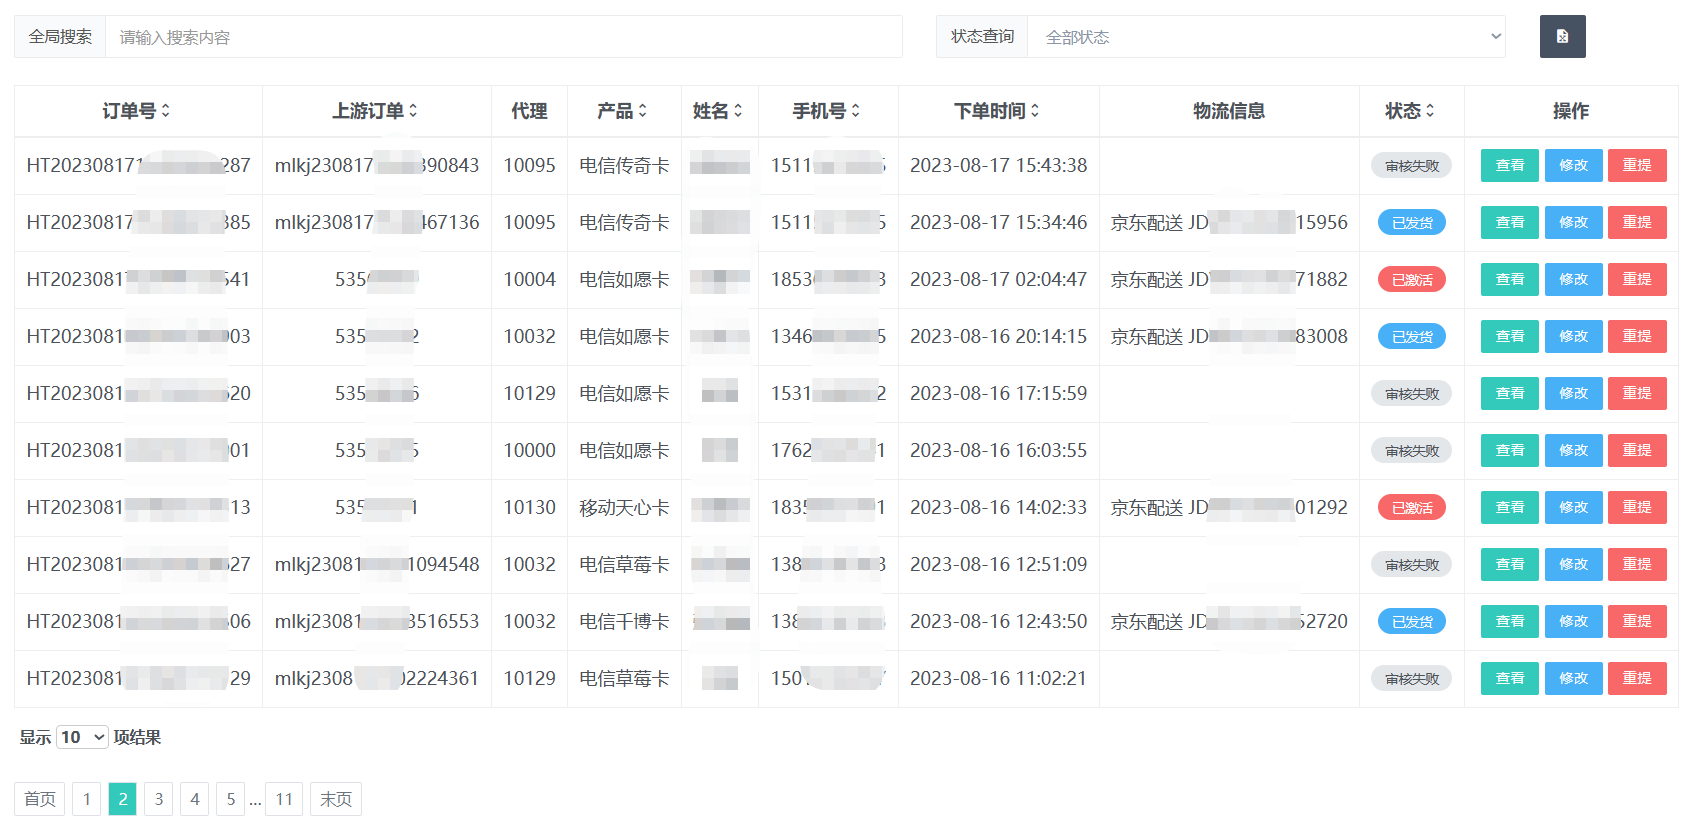The width and height of the screenshot is (1691, 828).
Task: Click 修改 for order at 14:02:33
Action: coord(1574,507)
